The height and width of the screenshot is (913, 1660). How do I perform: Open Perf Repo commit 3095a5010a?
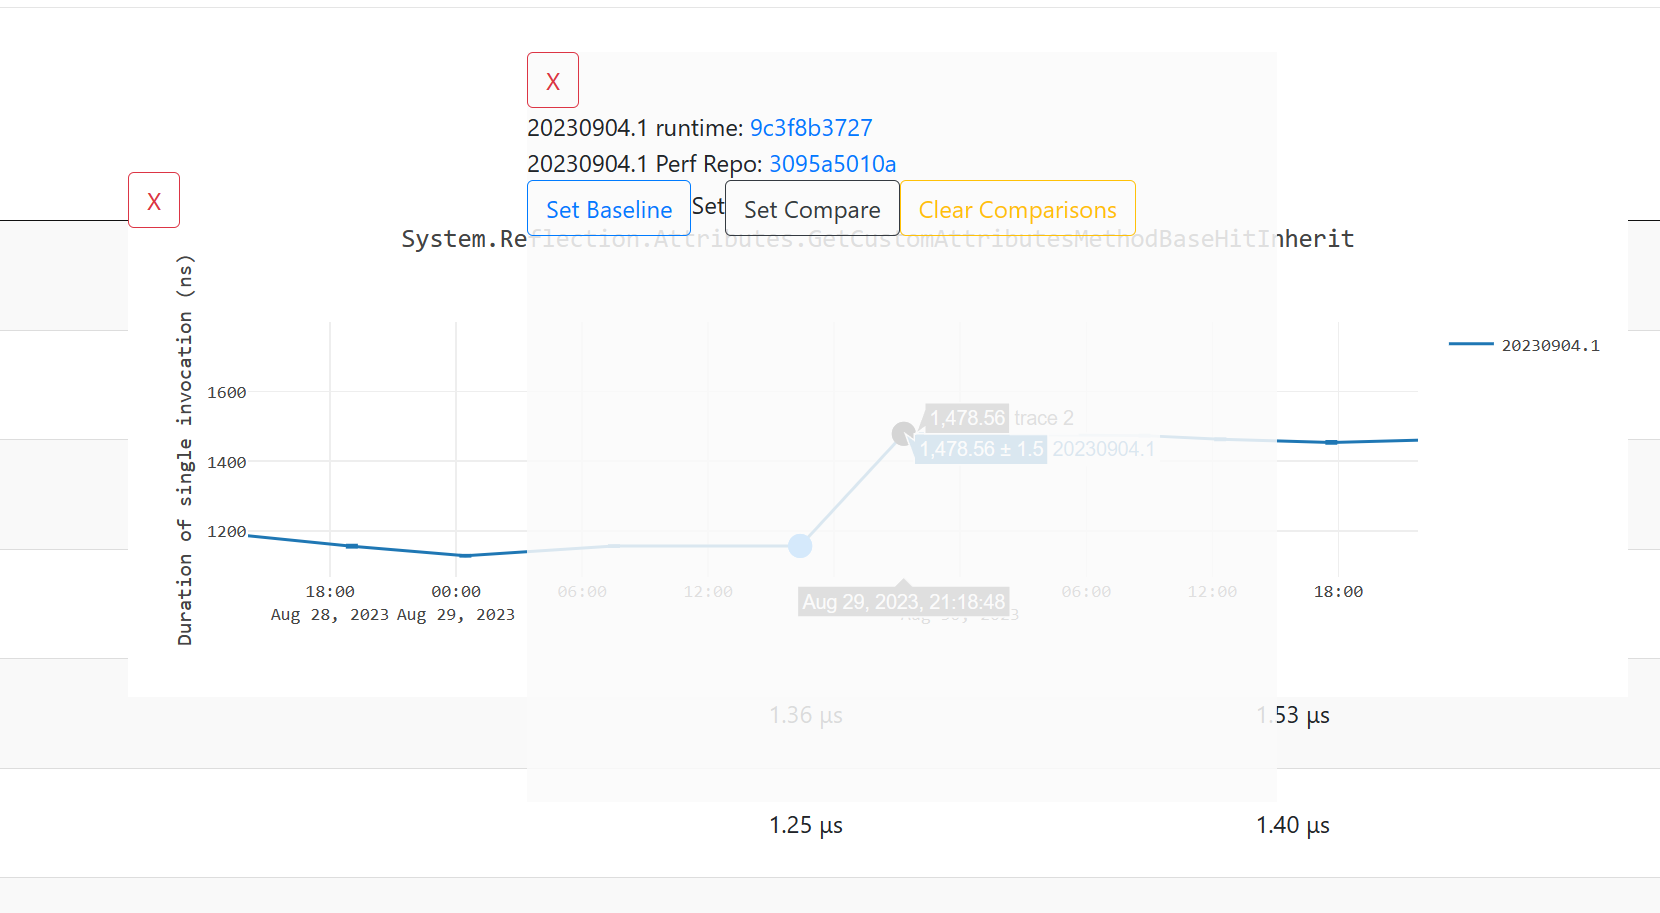832,164
